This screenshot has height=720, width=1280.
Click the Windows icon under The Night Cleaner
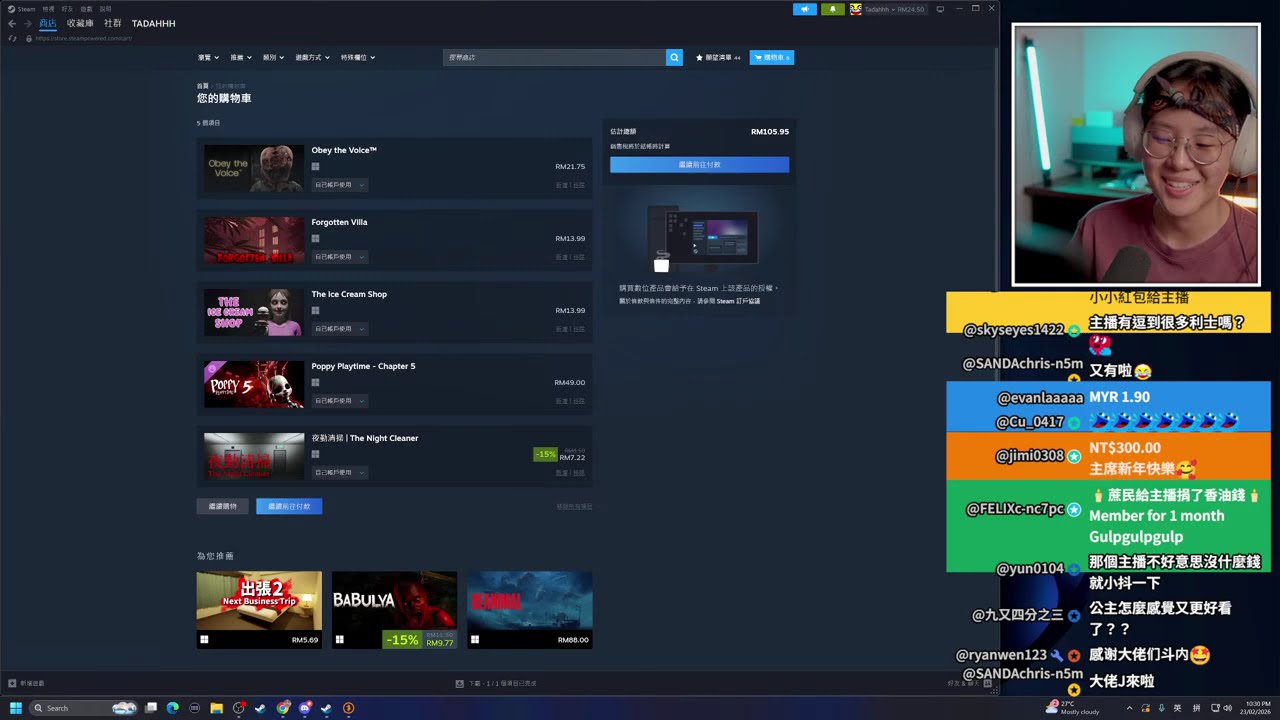pos(315,455)
